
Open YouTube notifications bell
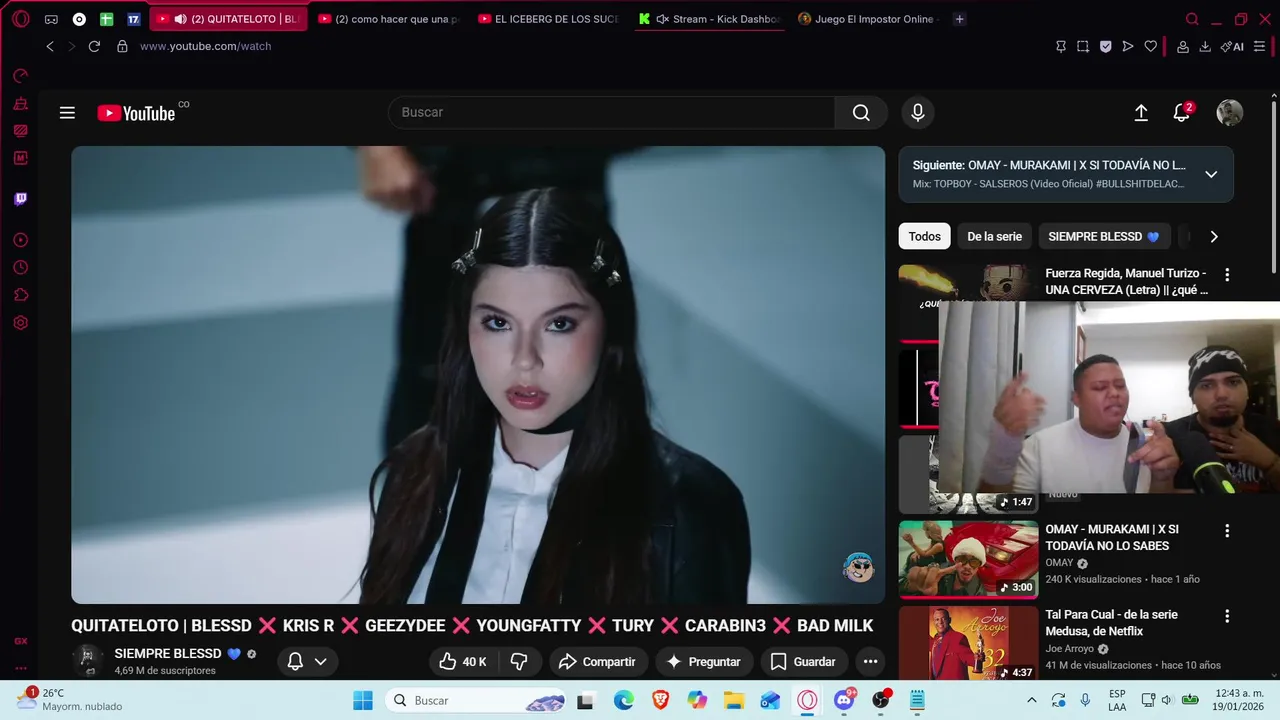click(x=1182, y=113)
